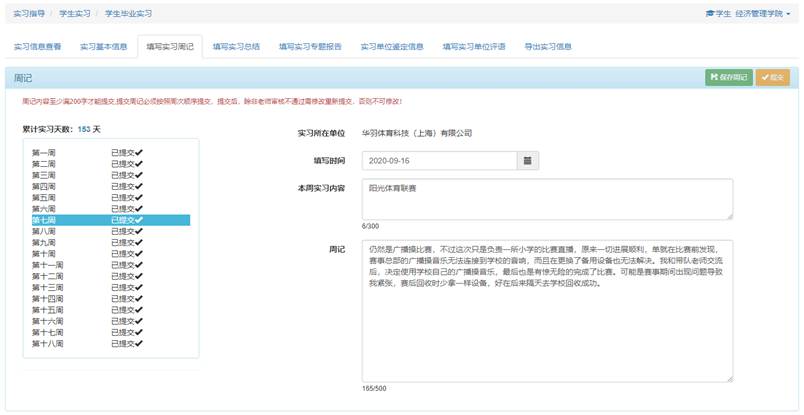The height and width of the screenshot is (415, 804).
Task: Select 第十二周 in the week list
Action: 48,276
